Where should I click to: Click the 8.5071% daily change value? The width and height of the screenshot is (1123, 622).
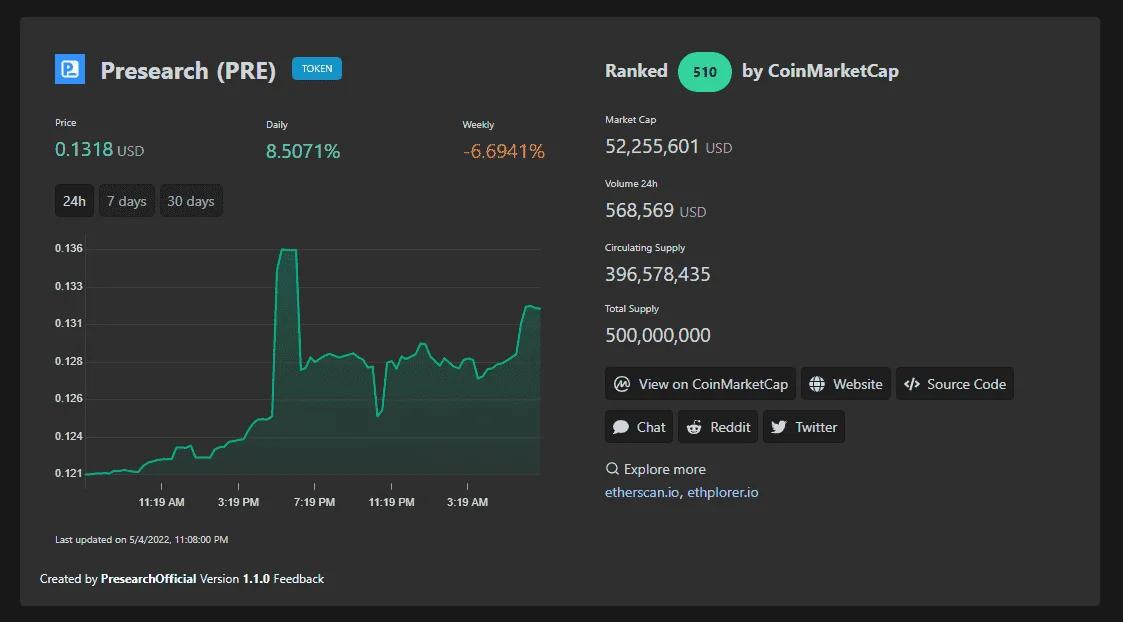pyautogui.click(x=303, y=151)
